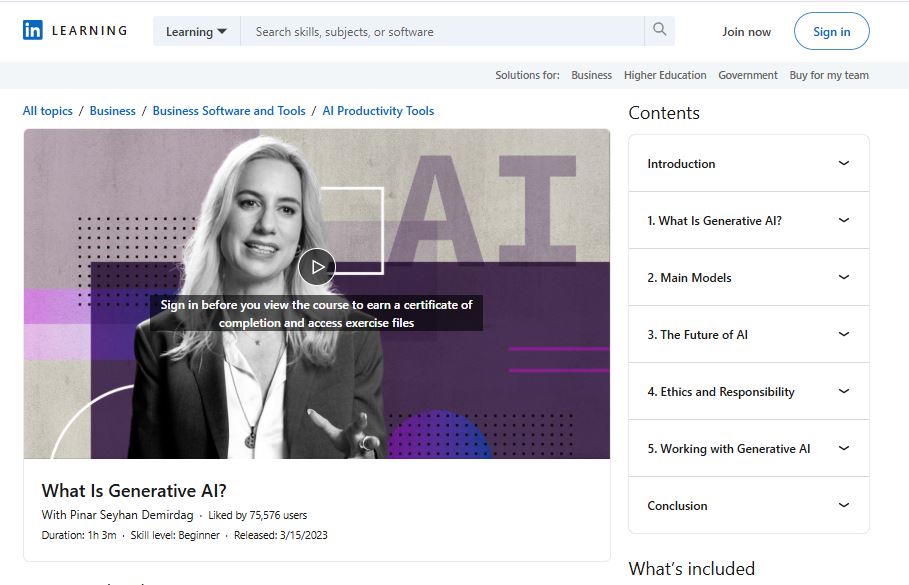The image size is (909, 585).
Task: Open the All topics breadcrumb
Action: pyautogui.click(x=48, y=111)
